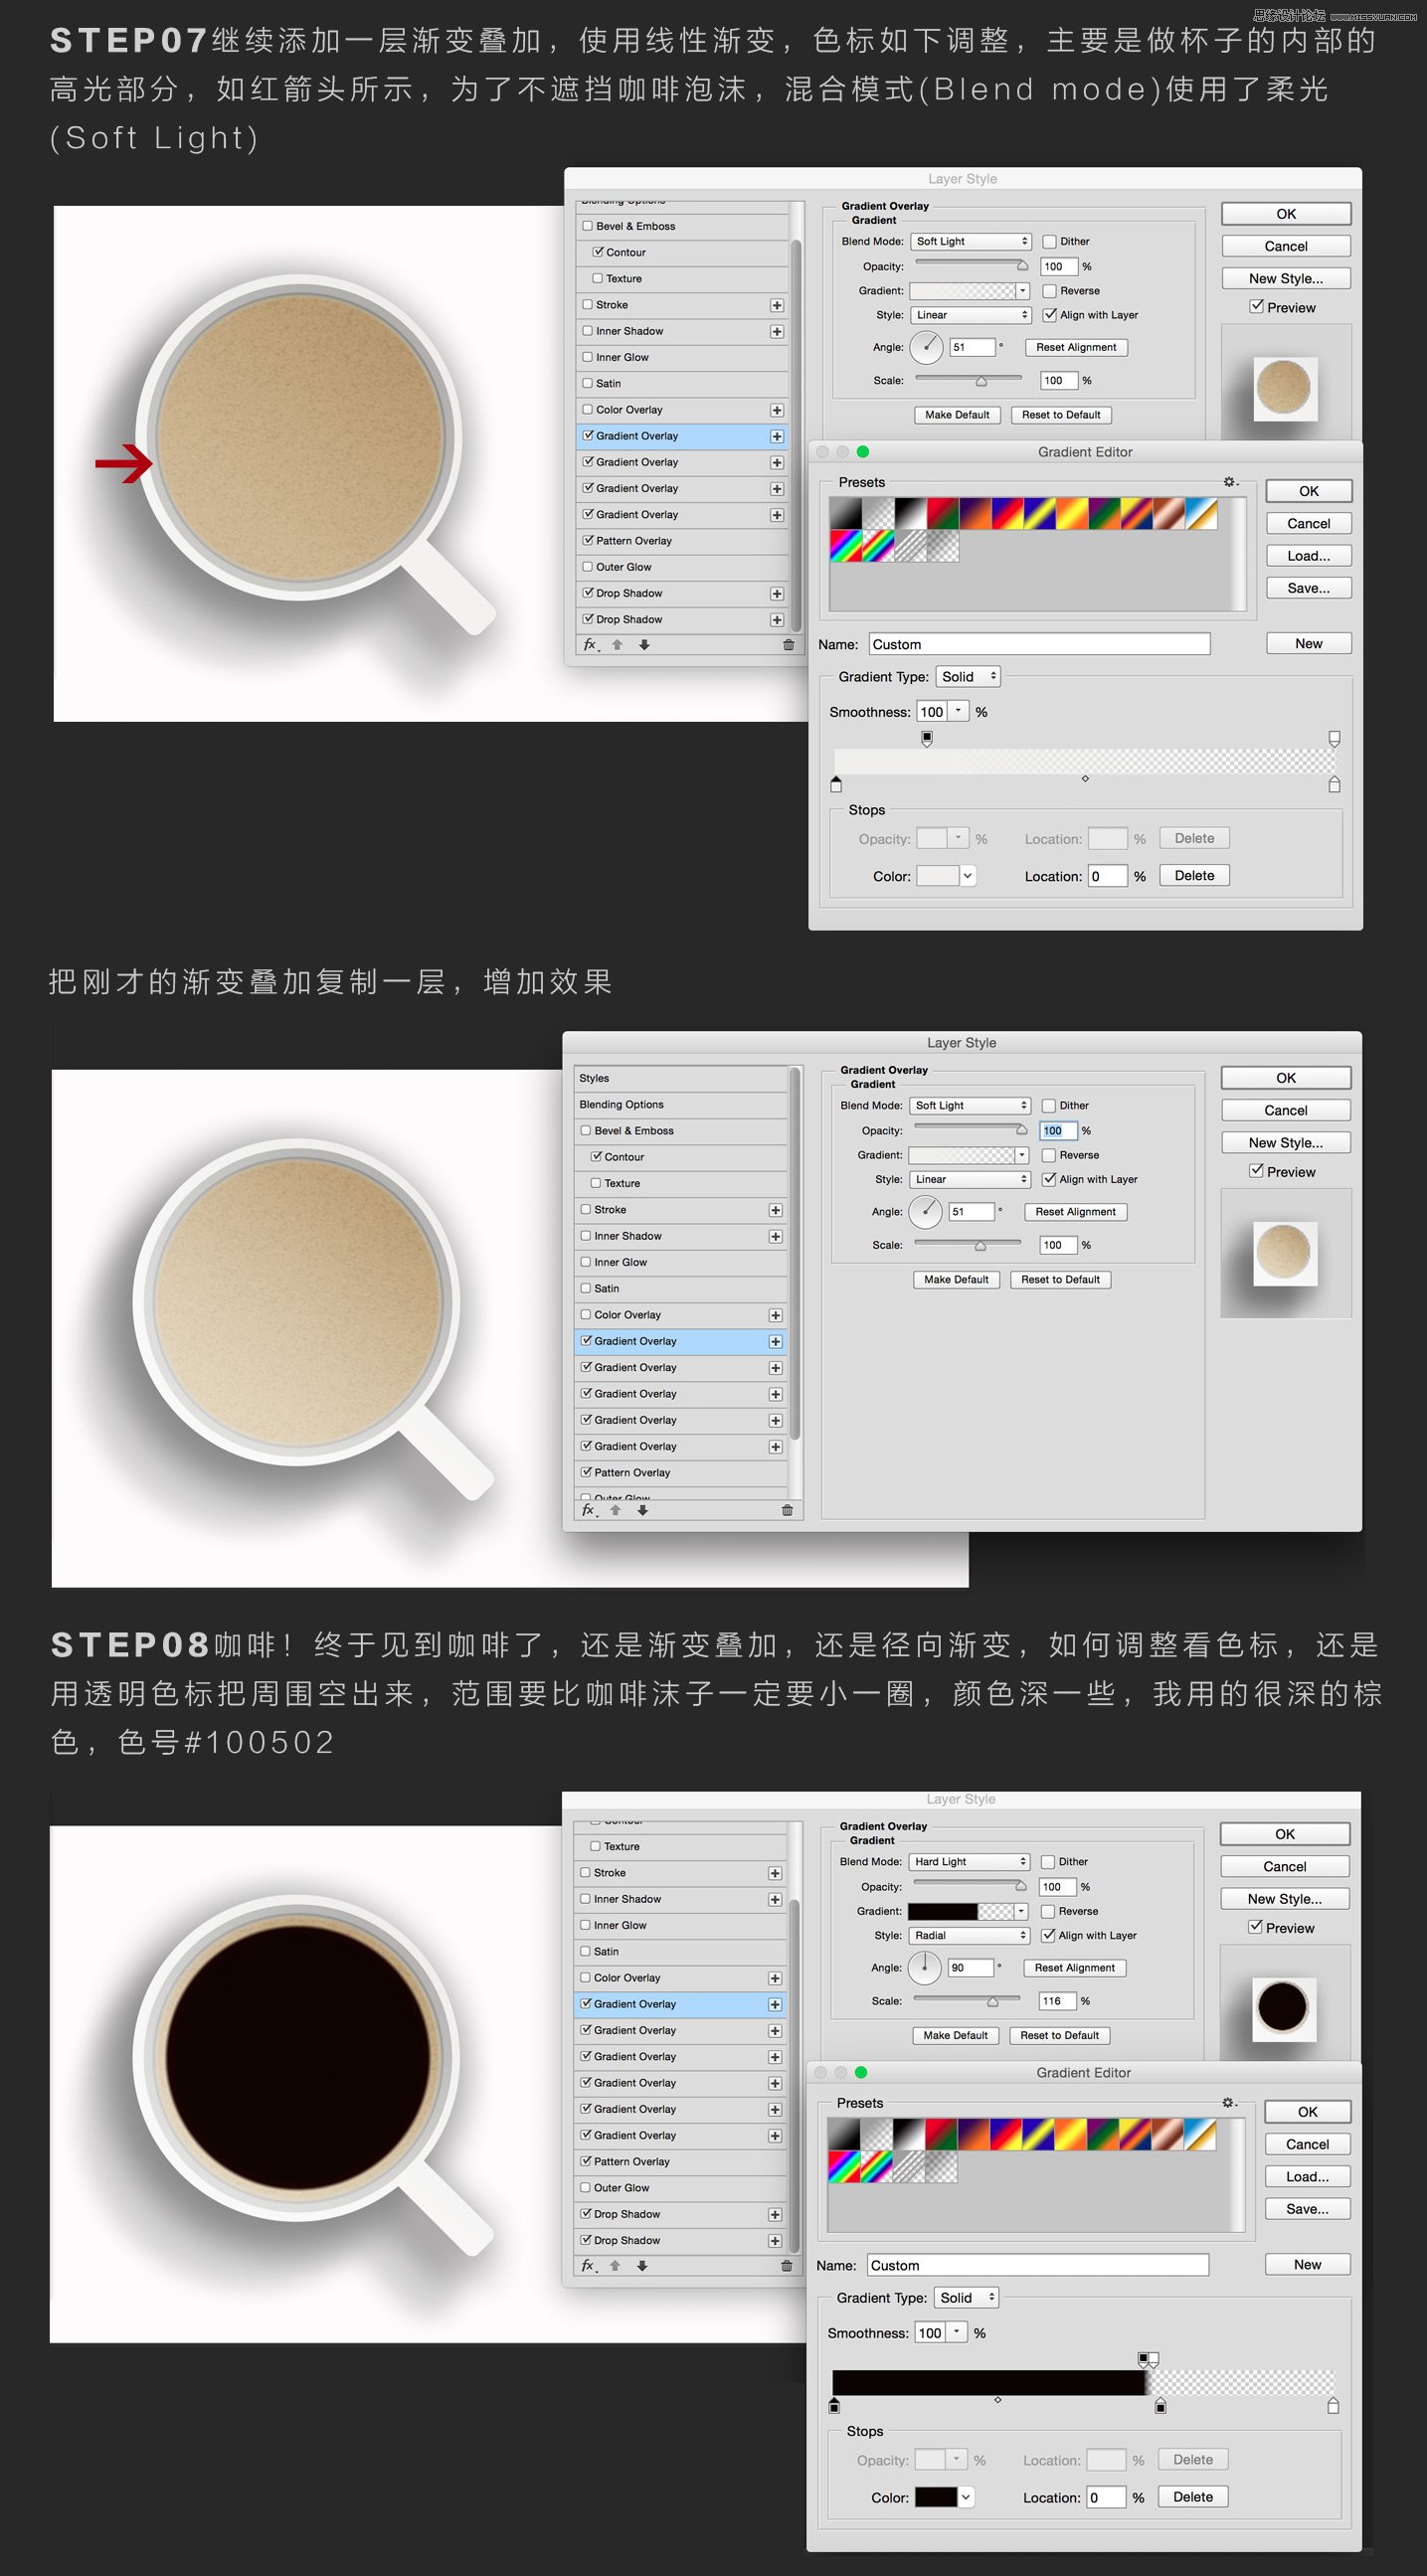Enable Outer Glow checkbox in bottom dialog
Image resolution: width=1427 pixels, height=2576 pixels.
(586, 2187)
